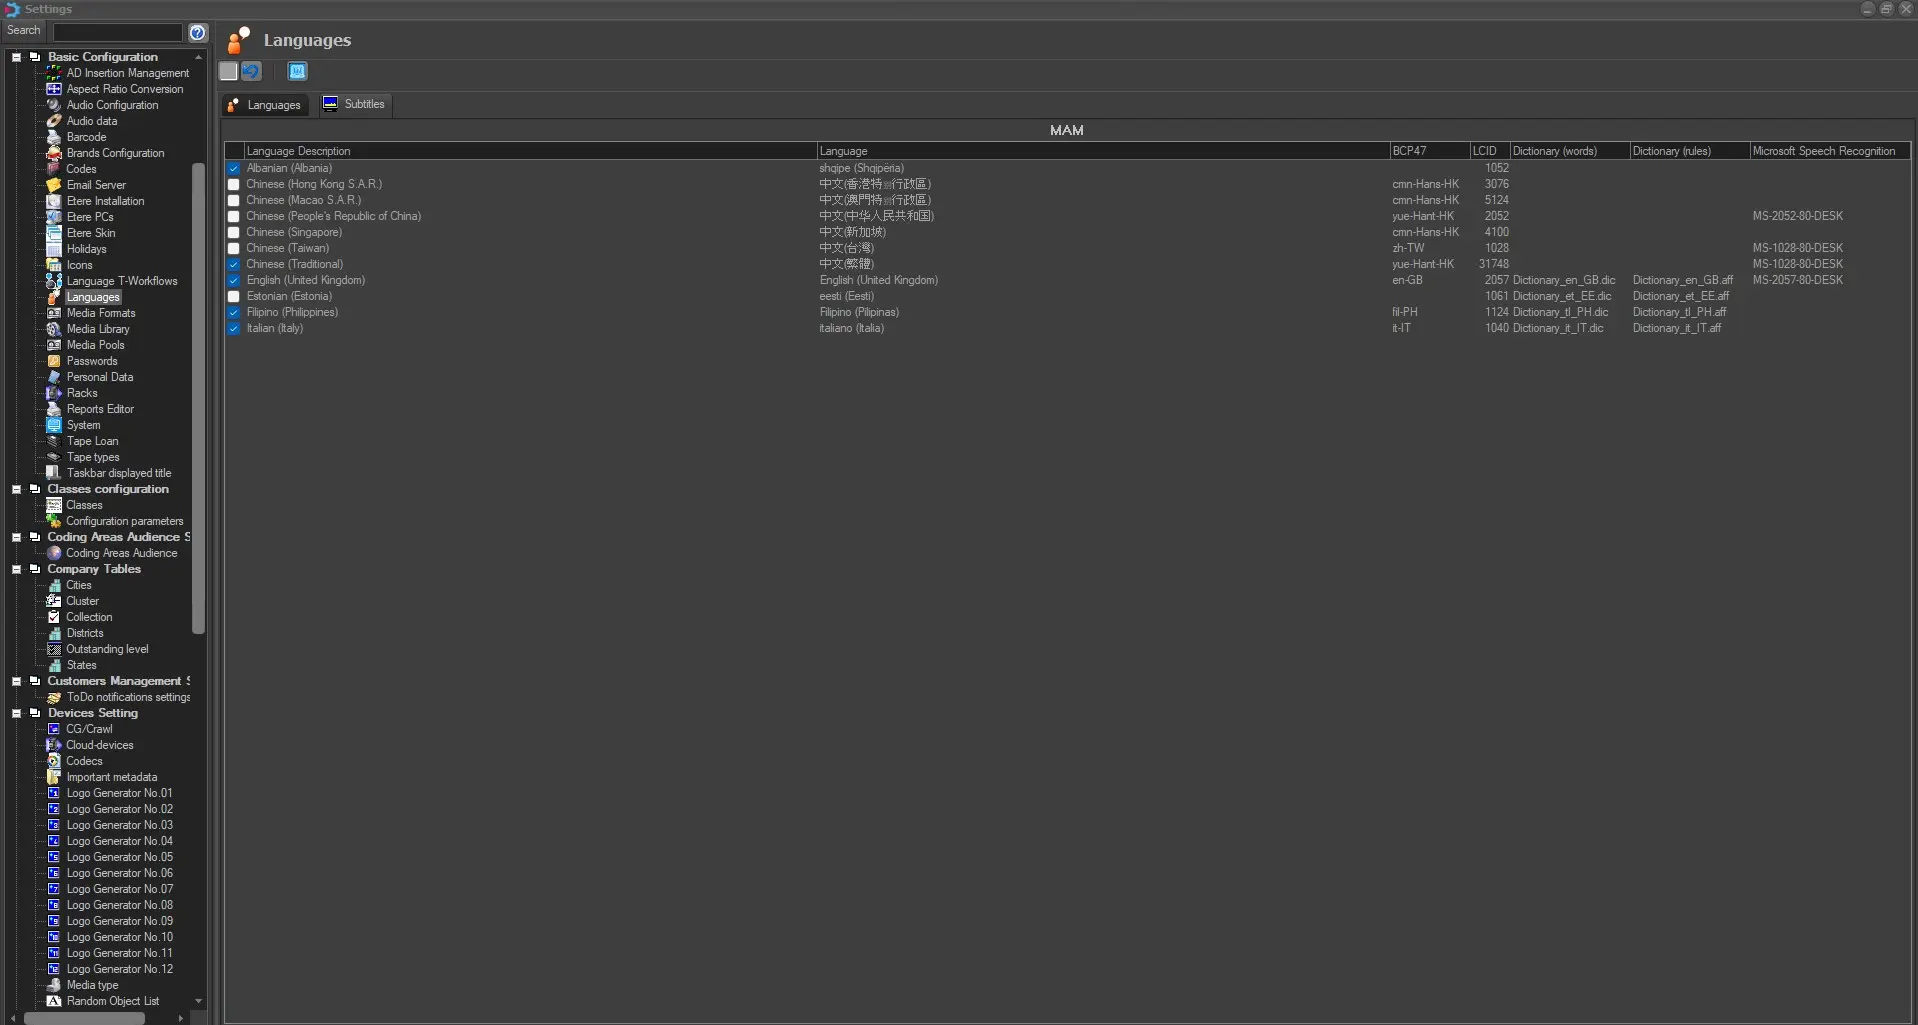Click into the Search input field
The width and height of the screenshot is (1918, 1025).
117,32
